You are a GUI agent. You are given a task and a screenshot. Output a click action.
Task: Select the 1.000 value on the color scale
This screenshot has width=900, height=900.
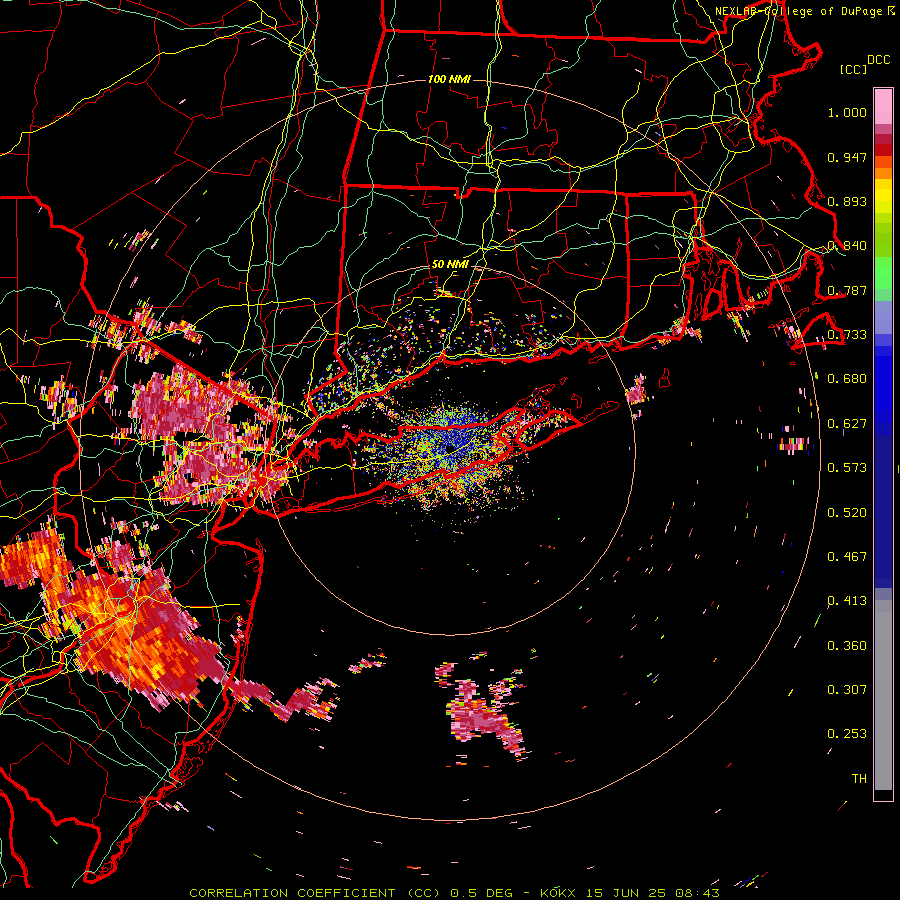point(847,112)
